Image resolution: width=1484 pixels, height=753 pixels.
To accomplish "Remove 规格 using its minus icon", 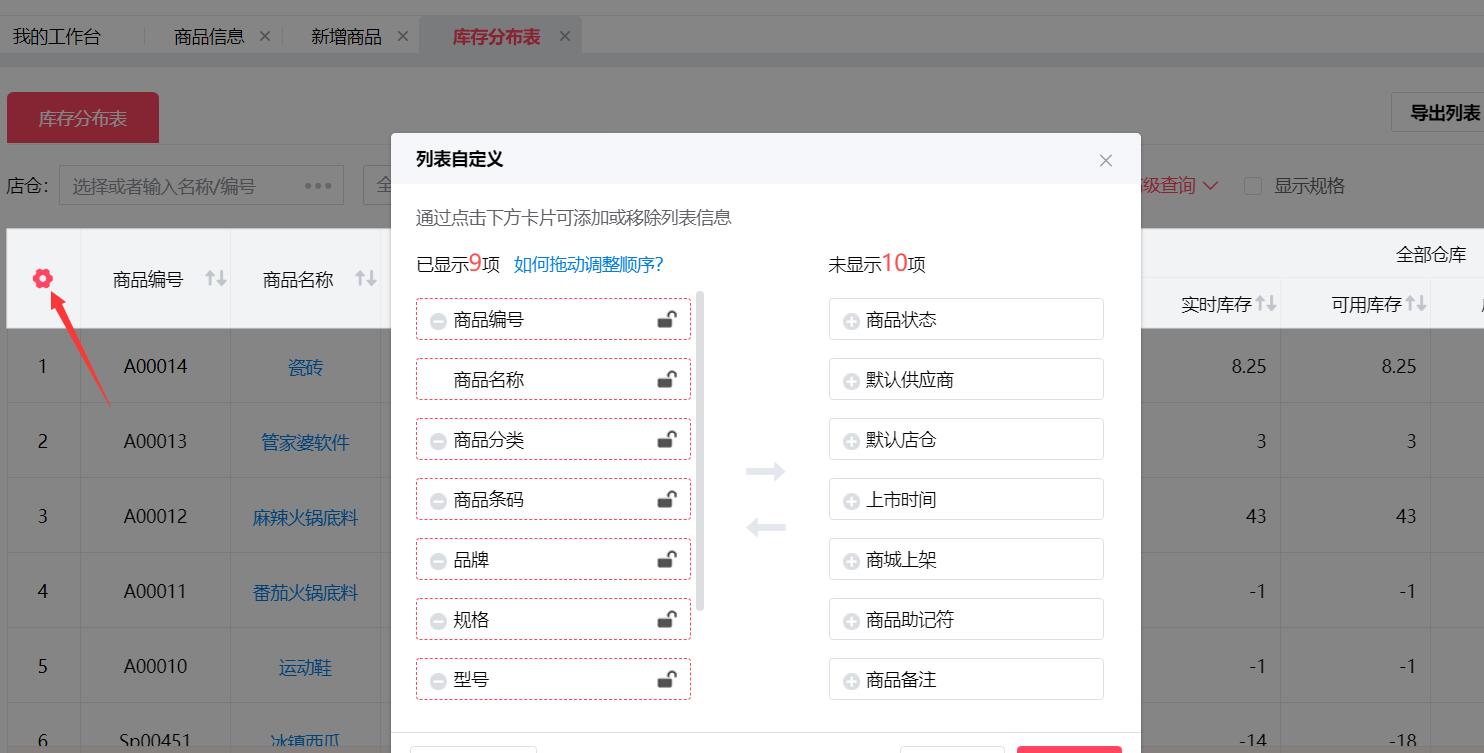I will [x=438, y=621].
